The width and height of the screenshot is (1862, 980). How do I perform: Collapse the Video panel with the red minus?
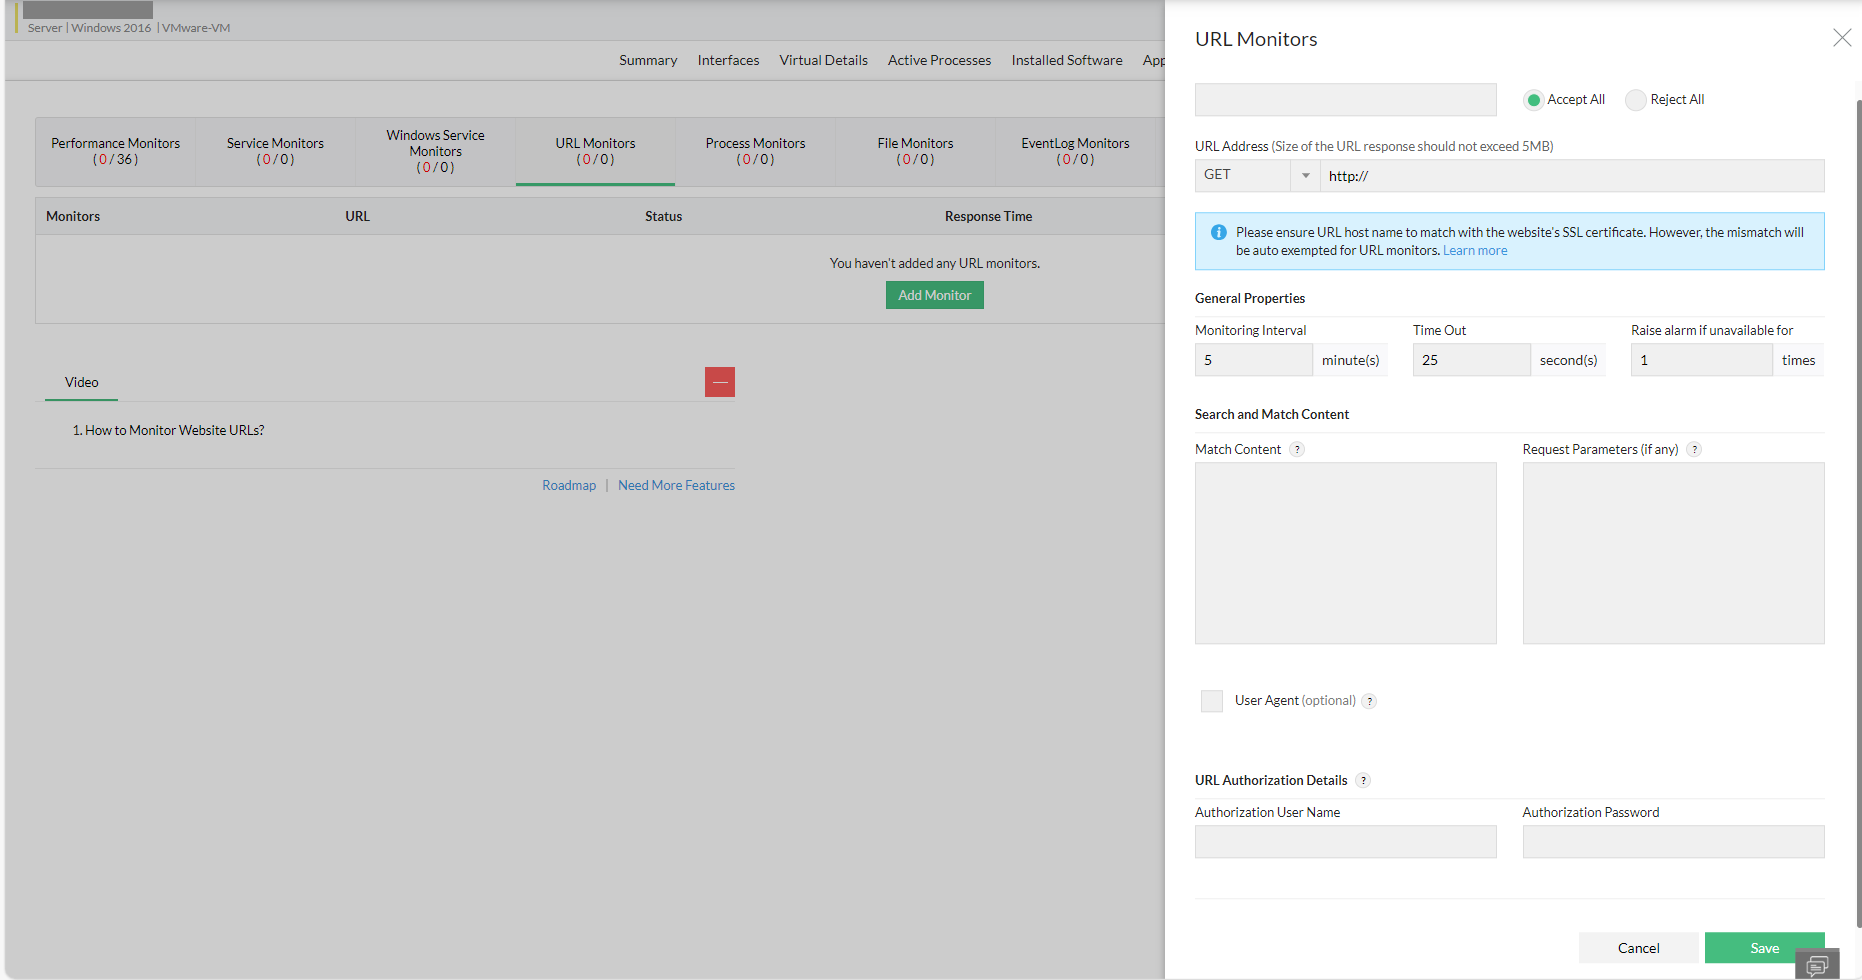719,382
